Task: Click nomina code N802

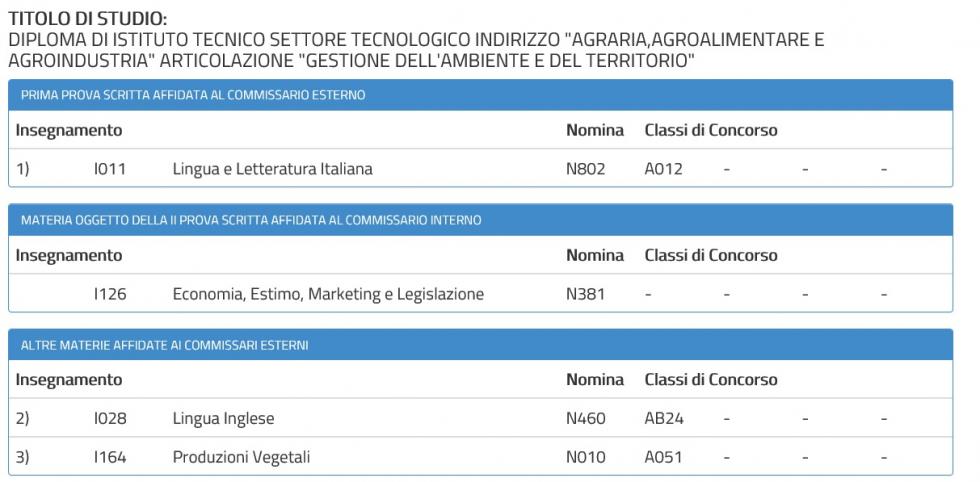Action: pyautogui.click(x=585, y=169)
